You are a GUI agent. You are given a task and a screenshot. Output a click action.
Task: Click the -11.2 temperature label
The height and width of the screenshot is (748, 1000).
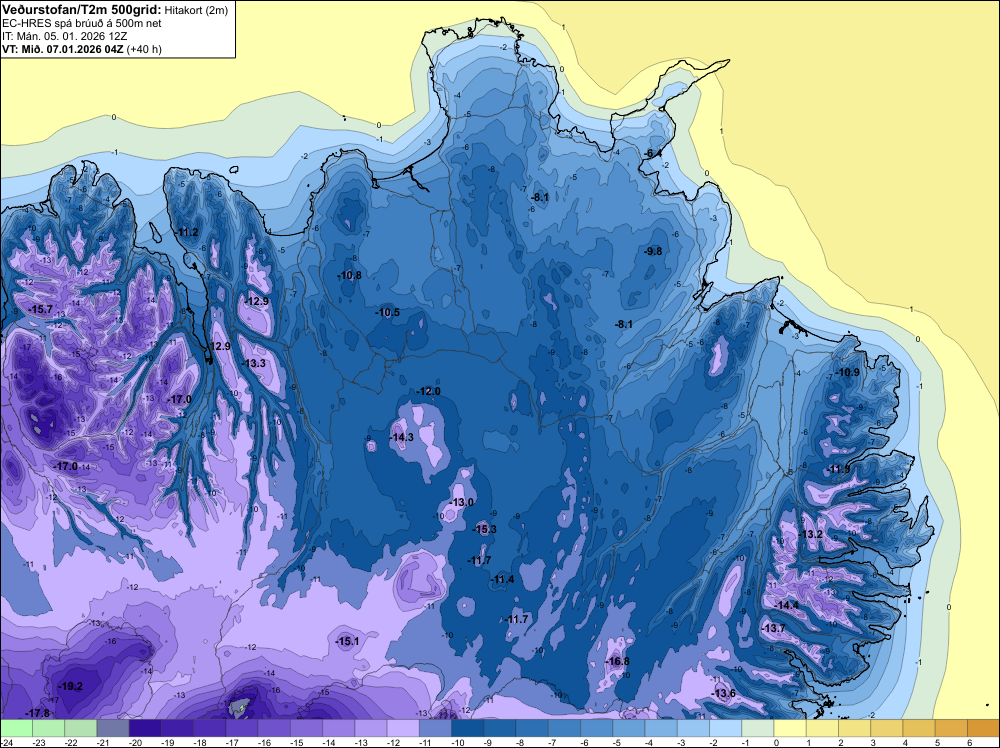coord(187,232)
